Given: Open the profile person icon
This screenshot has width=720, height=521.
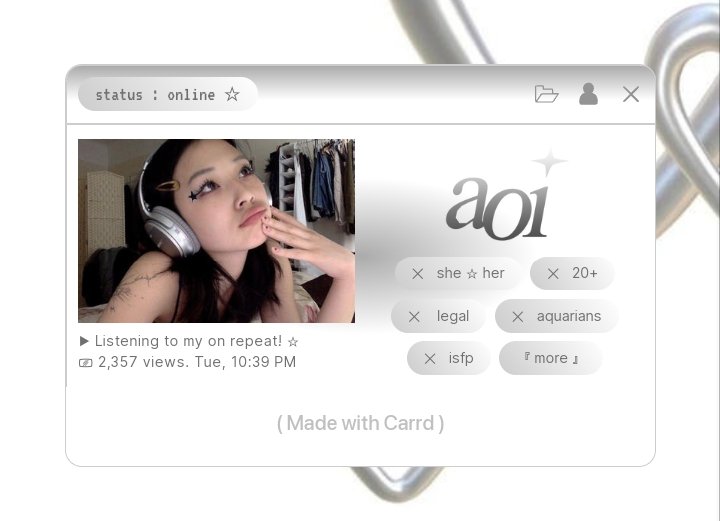Looking at the screenshot, I should coord(588,94).
